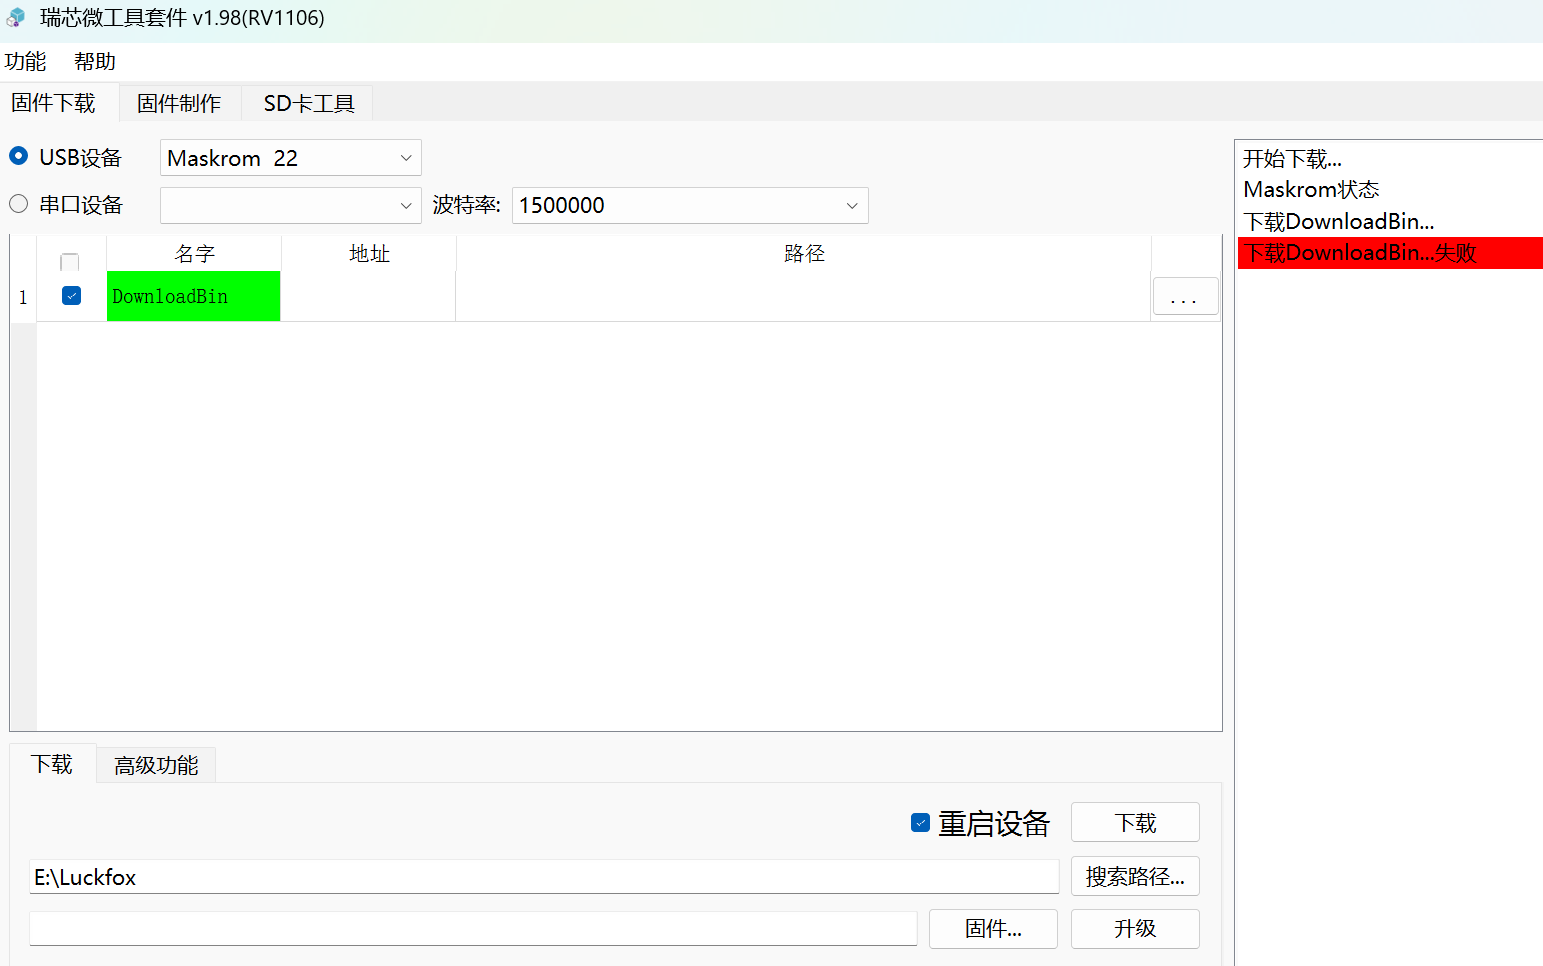
Task: Switch to the 固件下载 tab
Action: click(54, 103)
